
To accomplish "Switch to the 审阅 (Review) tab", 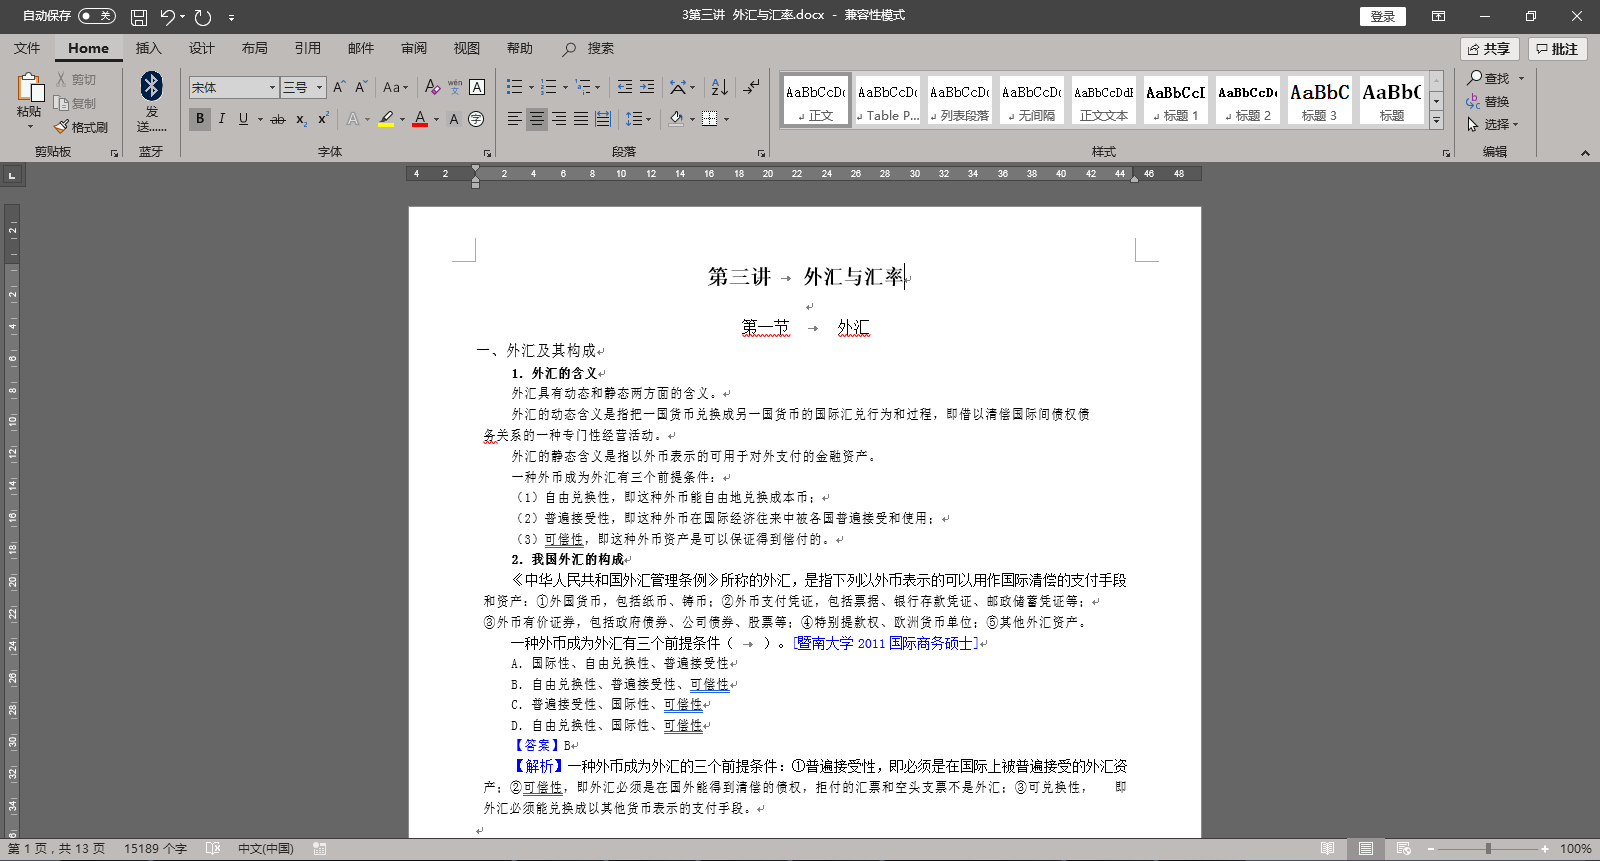I will tap(413, 48).
